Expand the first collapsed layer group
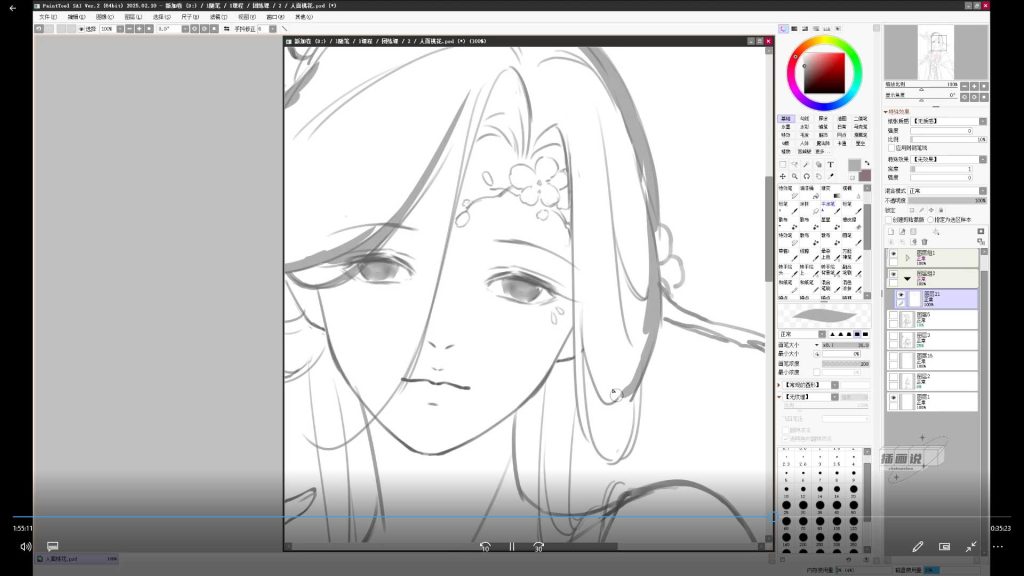1024x576 pixels. 907,258
